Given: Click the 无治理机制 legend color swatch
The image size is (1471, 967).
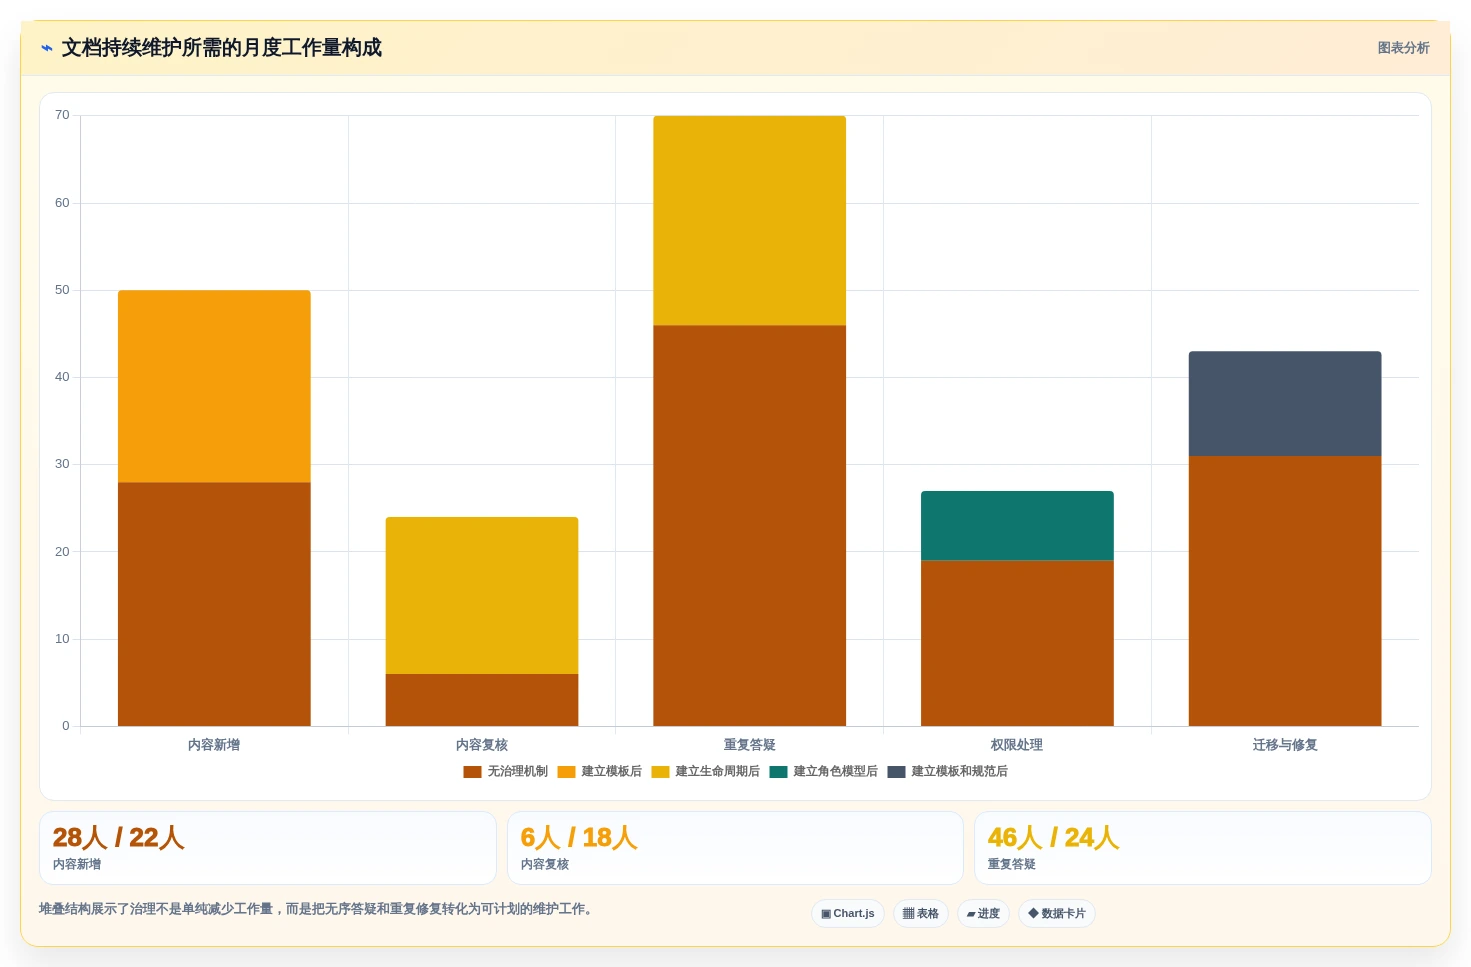Looking at the screenshot, I should pyautogui.click(x=472, y=772).
